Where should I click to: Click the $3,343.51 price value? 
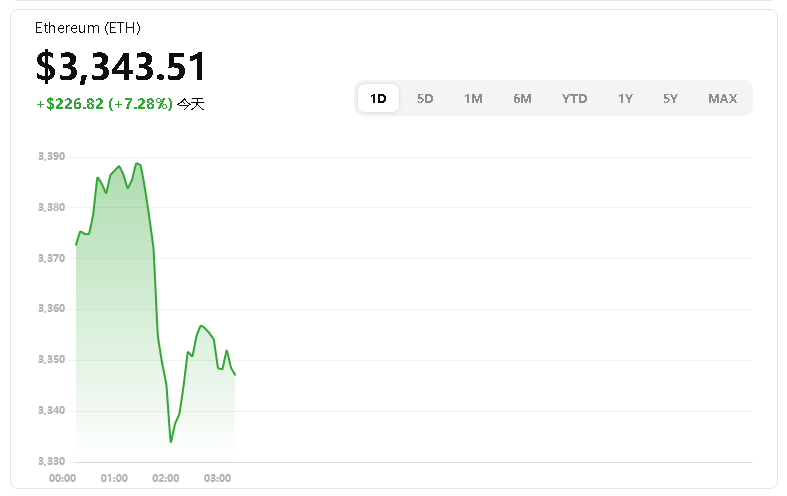(121, 67)
